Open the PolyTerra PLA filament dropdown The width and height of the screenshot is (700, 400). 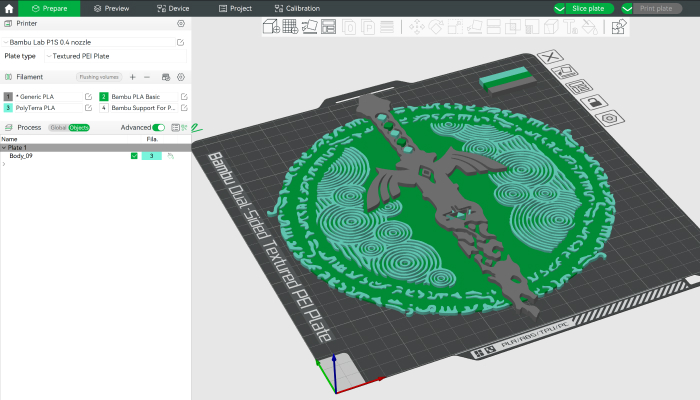[x=48, y=108]
